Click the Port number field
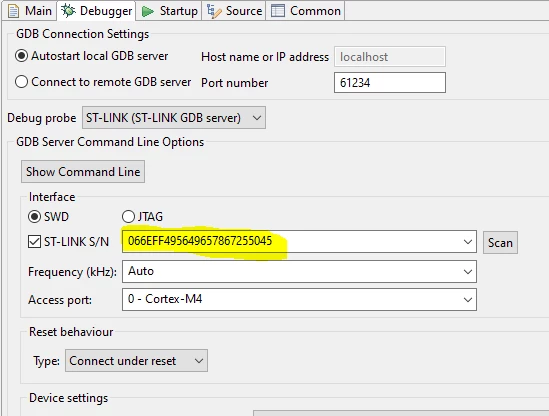Viewport: 549px width, 416px height. click(390, 83)
